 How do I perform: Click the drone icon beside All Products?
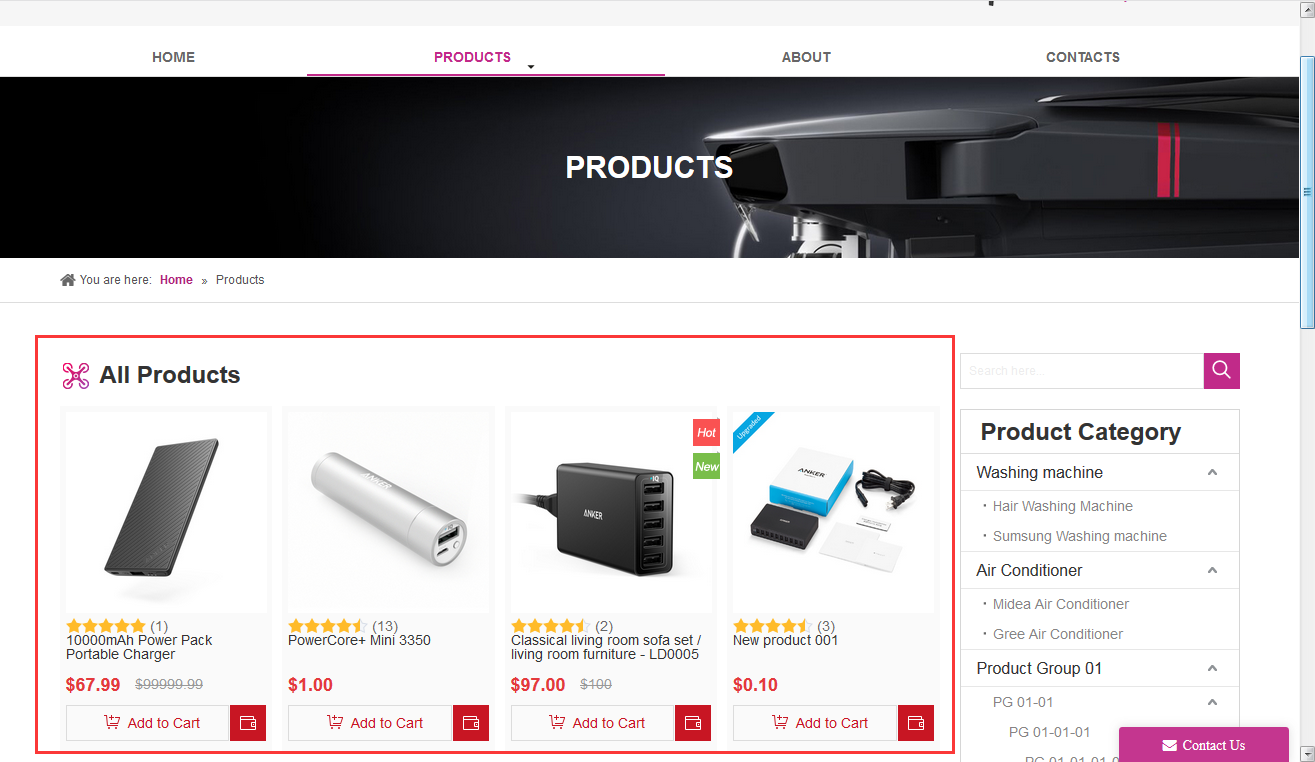(76, 375)
